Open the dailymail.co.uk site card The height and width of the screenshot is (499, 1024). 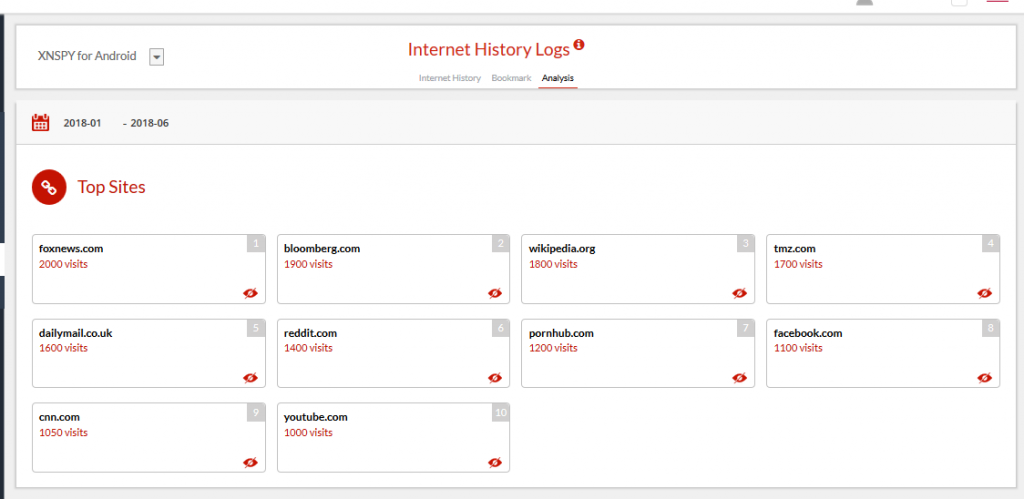click(x=149, y=353)
